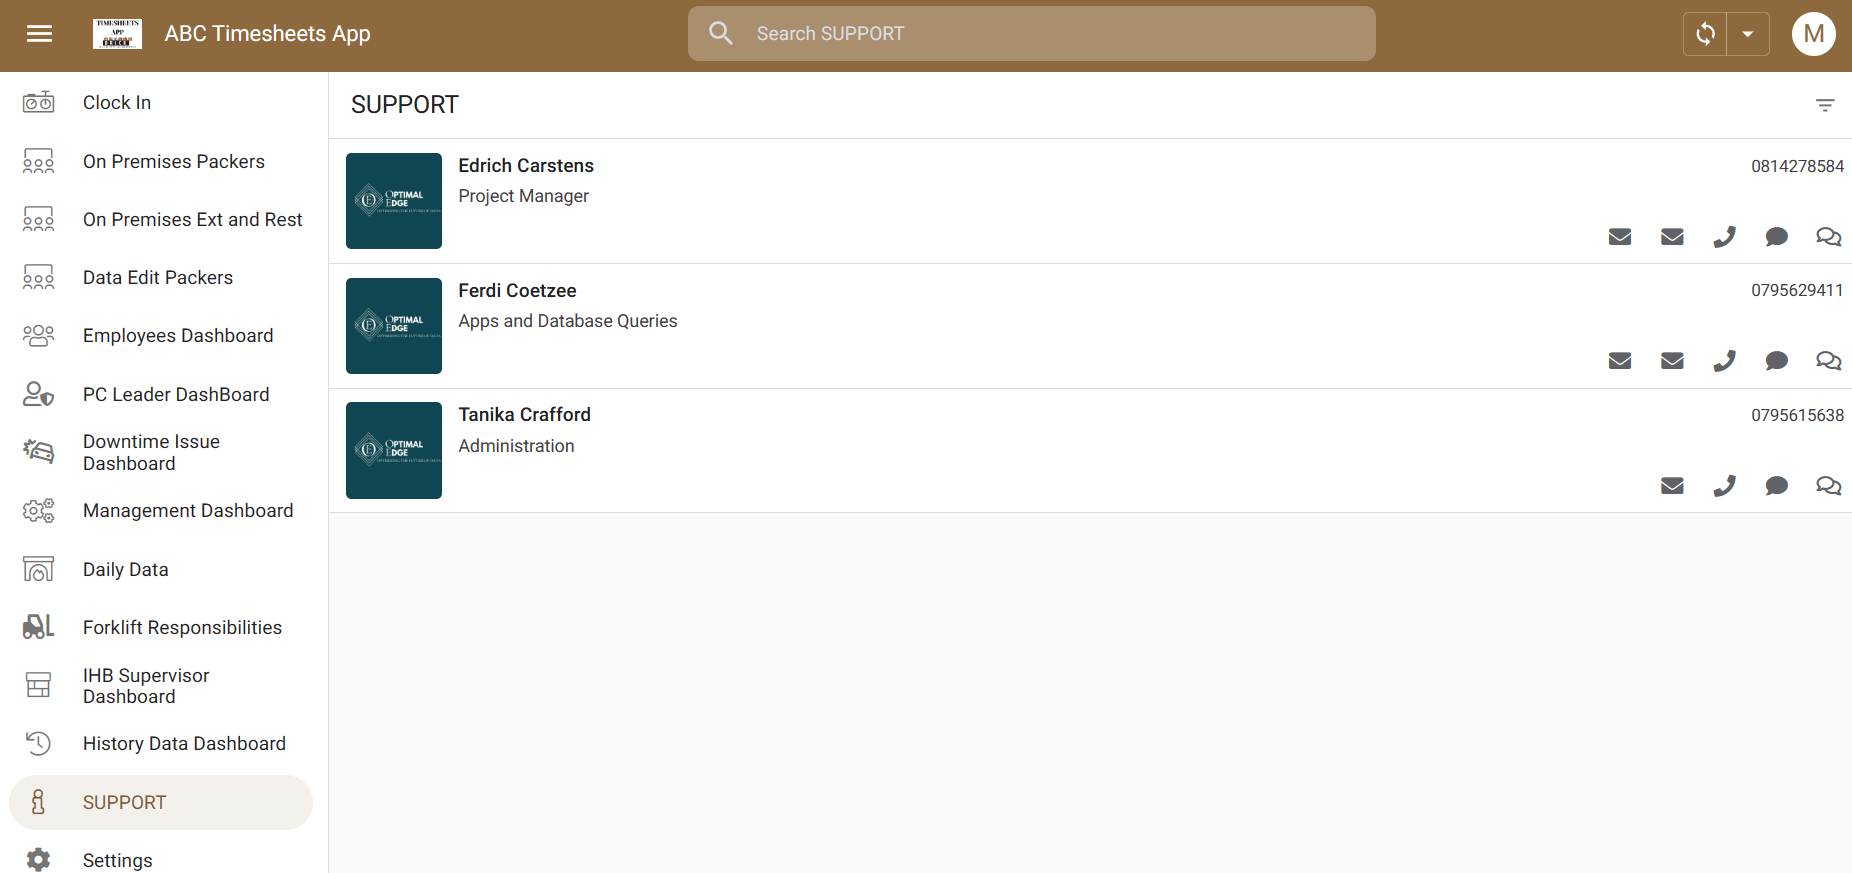Sync the app with refresh icon
Image resolution: width=1852 pixels, height=873 pixels.
[1705, 34]
